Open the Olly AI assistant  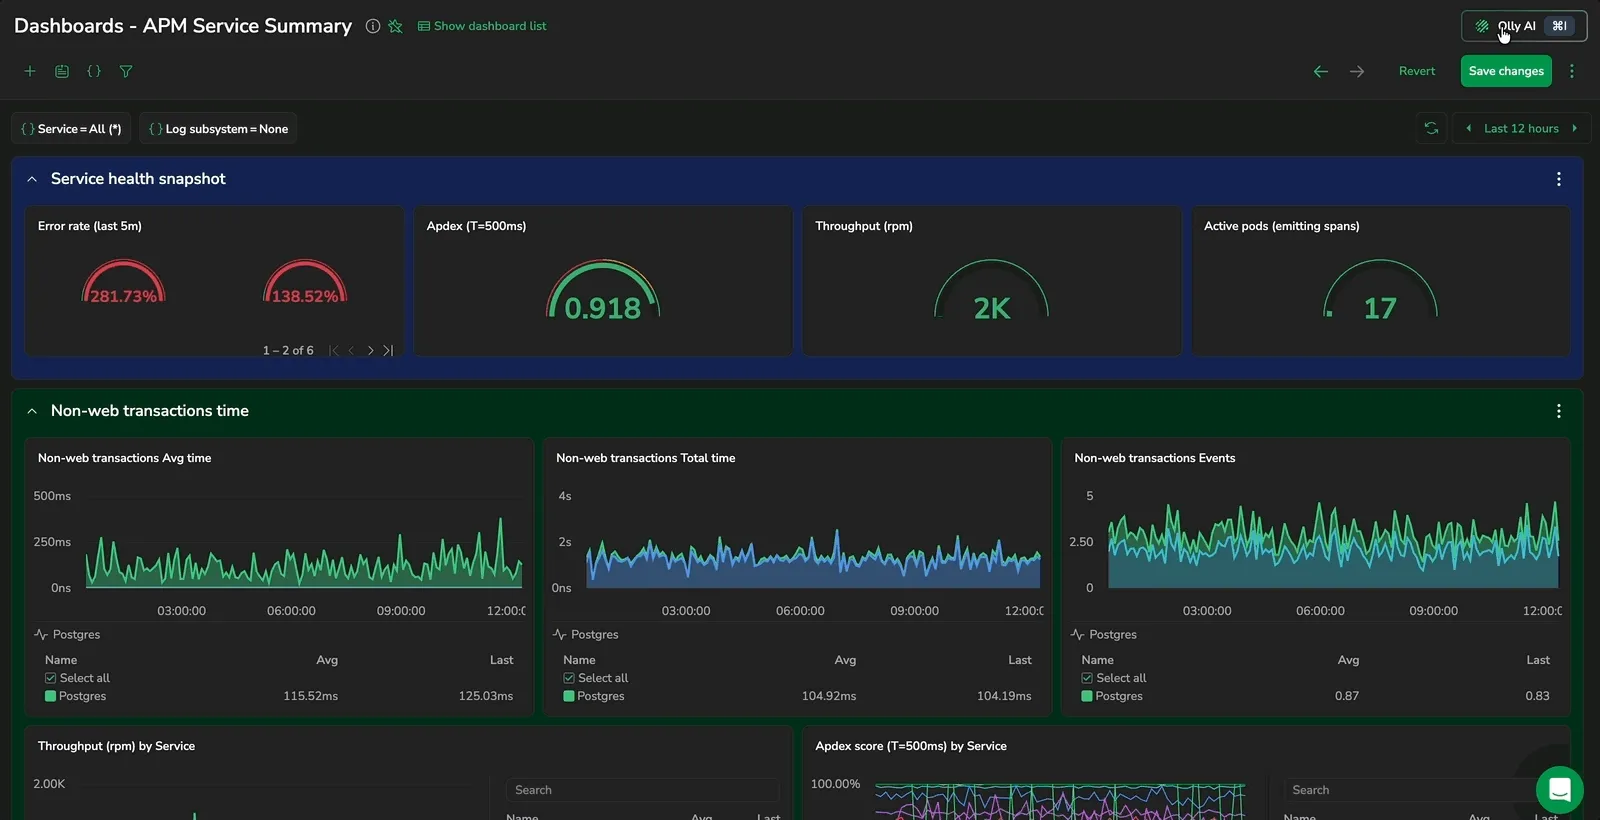click(x=1524, y=26)
